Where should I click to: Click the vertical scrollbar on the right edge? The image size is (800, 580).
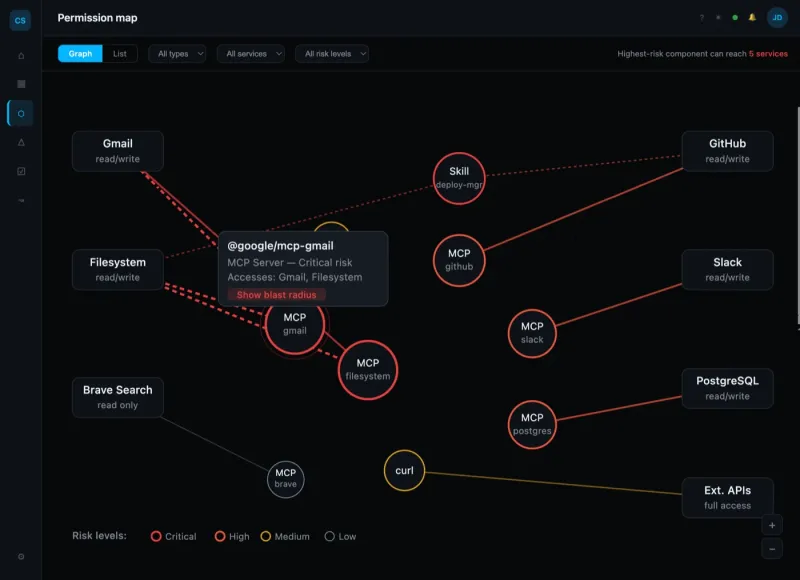(798, 215)
